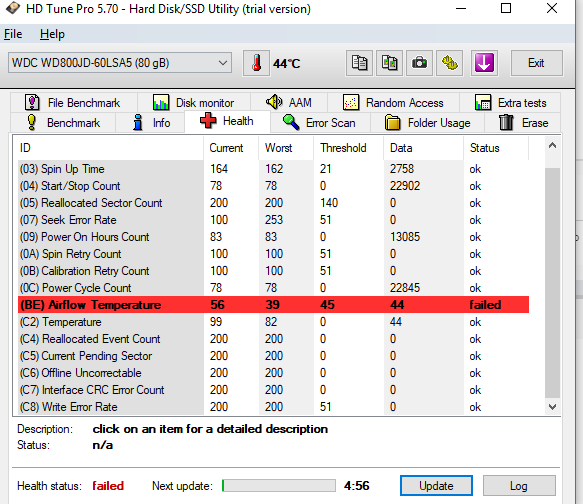The image size is (583, 504).
Task: Open options with the wrench icon
Action: [450, 63]
